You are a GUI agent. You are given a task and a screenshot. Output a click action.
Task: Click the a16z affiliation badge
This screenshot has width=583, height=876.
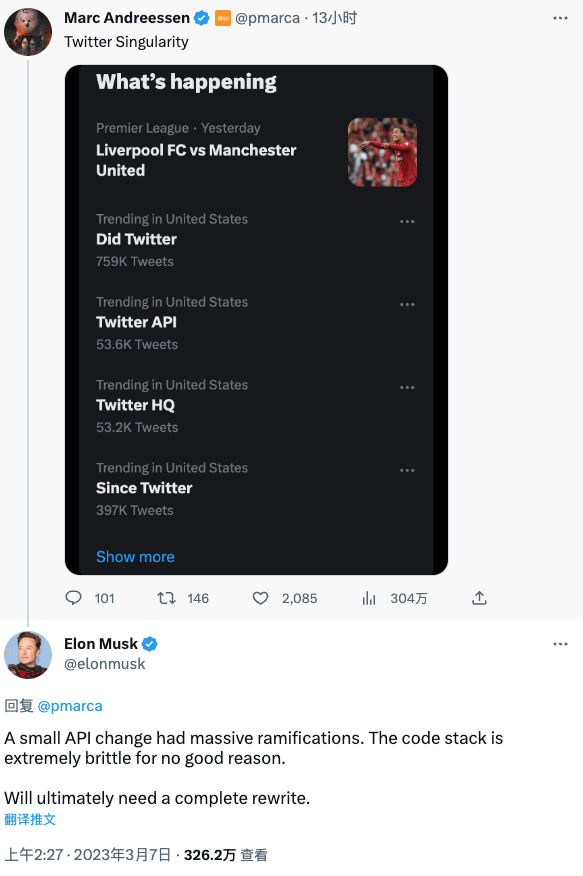point(223,18)
